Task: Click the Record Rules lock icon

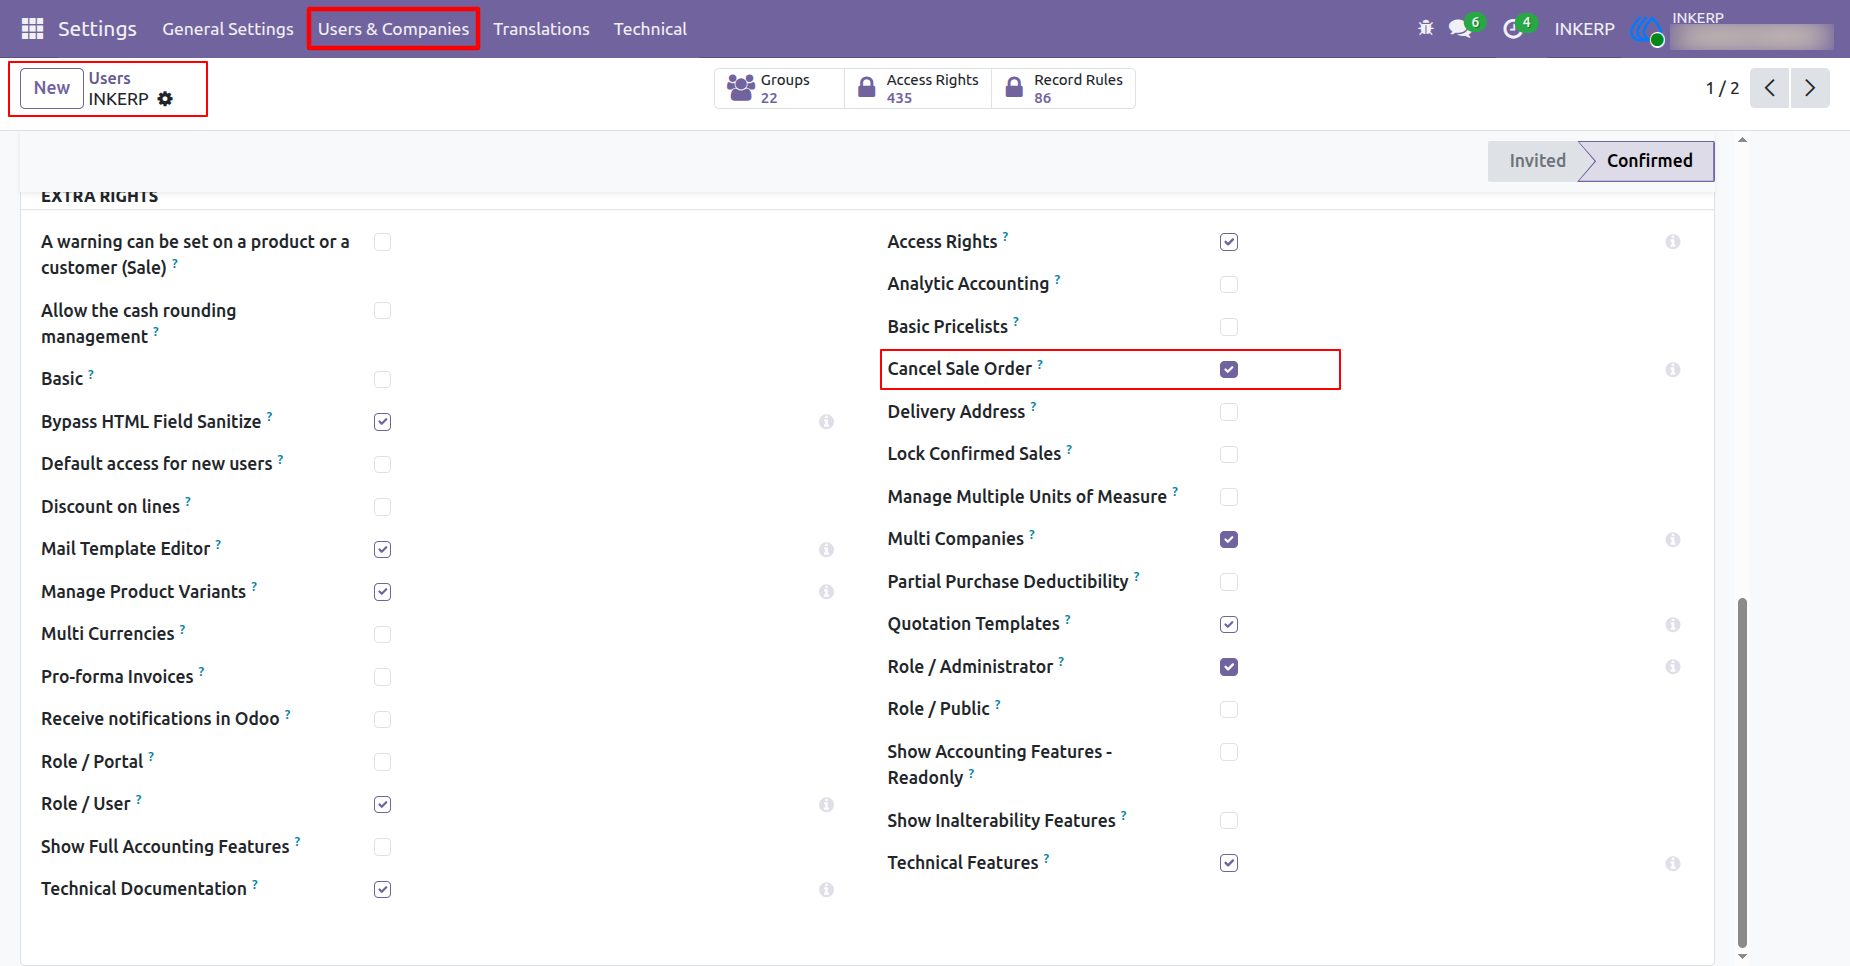Action: [x=1014, y=88]
